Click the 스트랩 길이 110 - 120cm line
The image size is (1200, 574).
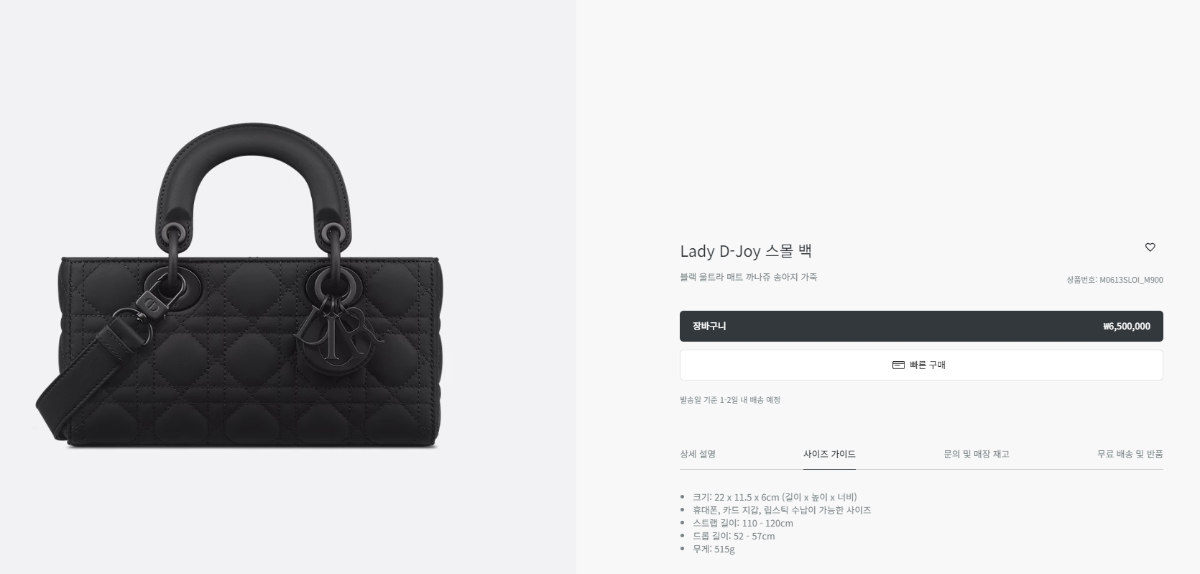pyautogui.click(x=743, y=523)
